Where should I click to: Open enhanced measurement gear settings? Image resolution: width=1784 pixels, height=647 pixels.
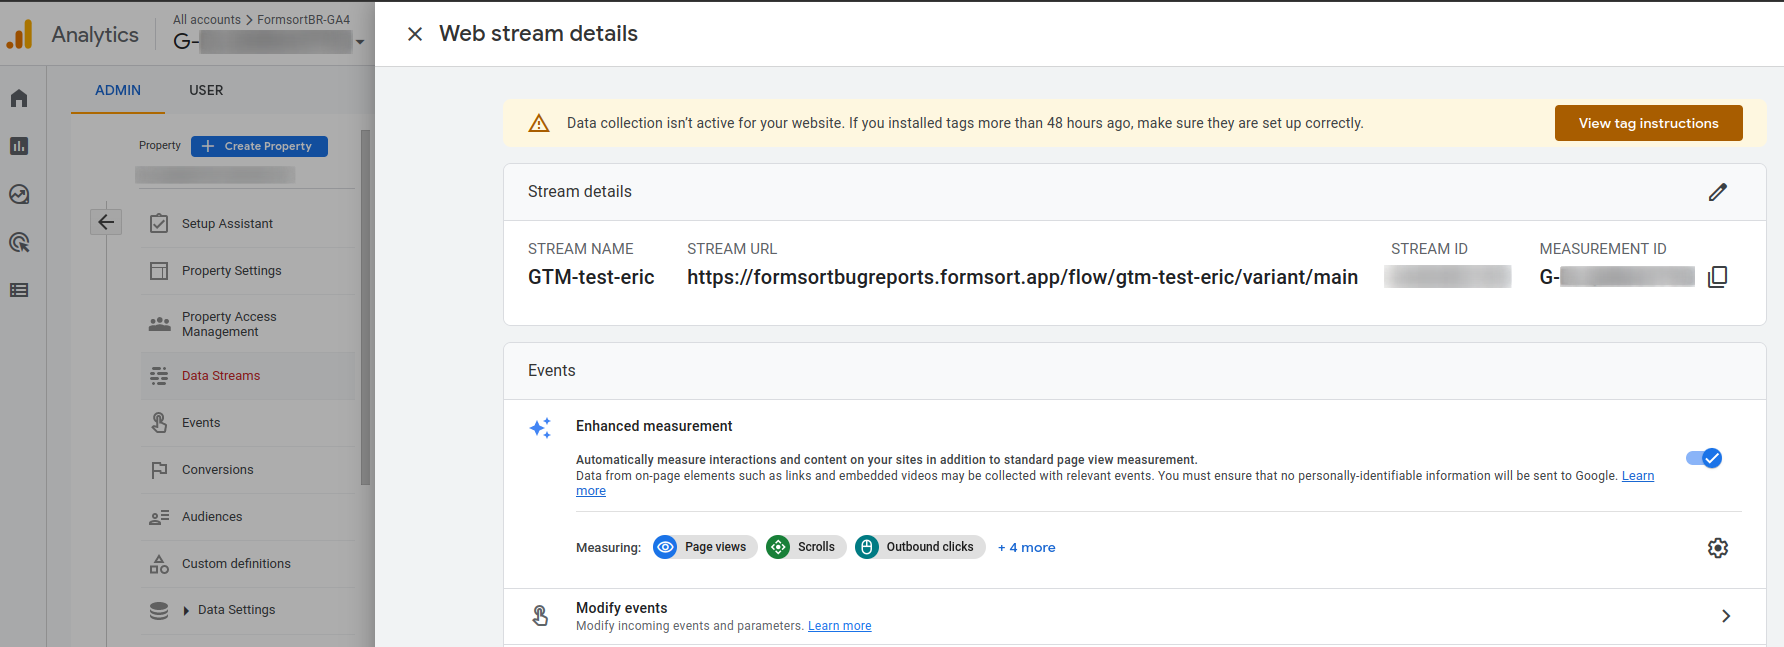pos(1717,548)
